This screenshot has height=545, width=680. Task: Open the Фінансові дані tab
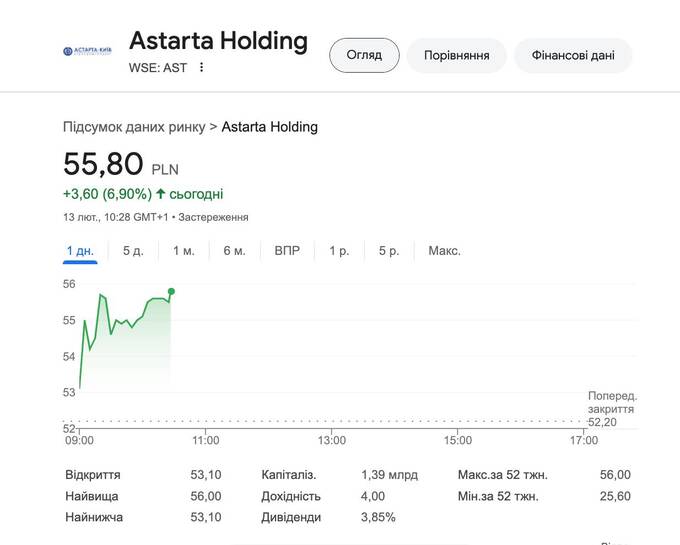click(x=573, y=55)
